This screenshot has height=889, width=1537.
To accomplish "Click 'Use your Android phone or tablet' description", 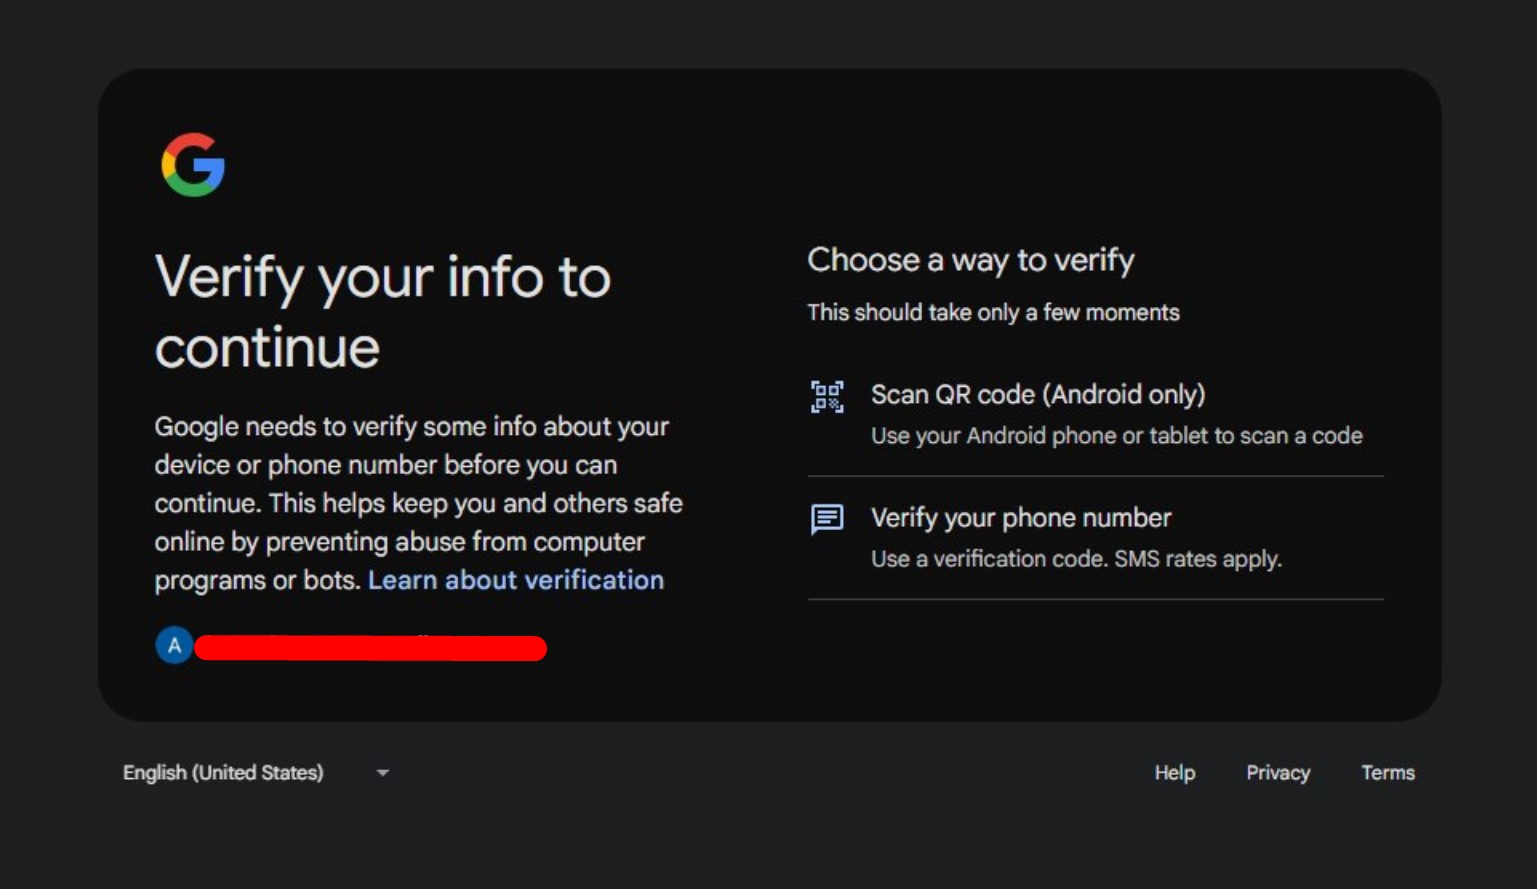I will click(1116, 436).
